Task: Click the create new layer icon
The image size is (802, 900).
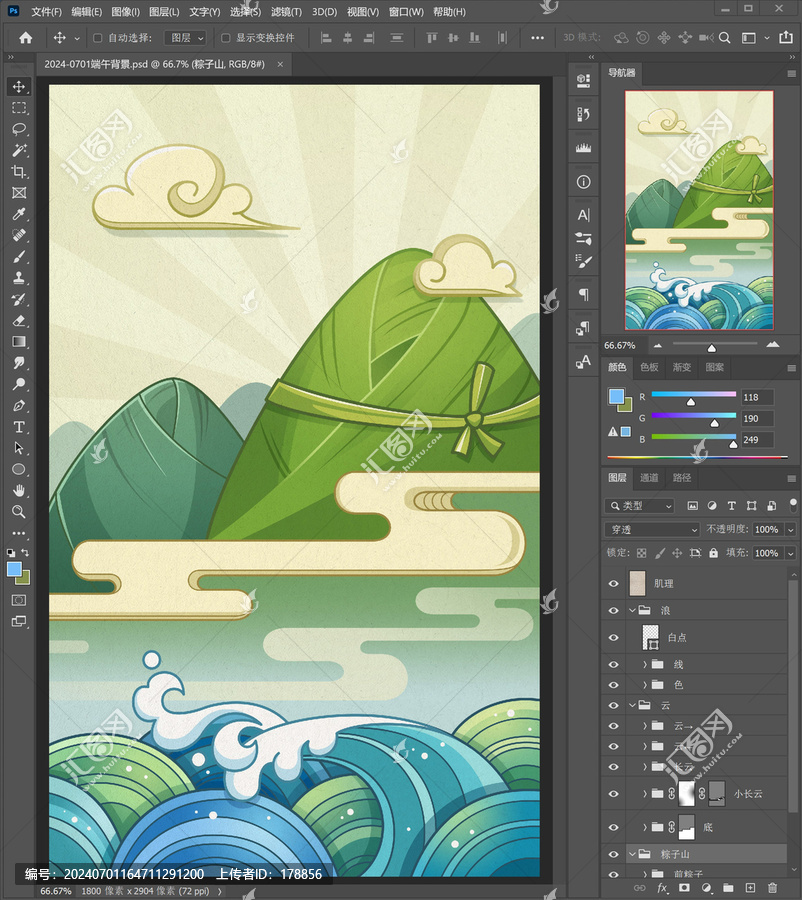Action: pos(750,888)
